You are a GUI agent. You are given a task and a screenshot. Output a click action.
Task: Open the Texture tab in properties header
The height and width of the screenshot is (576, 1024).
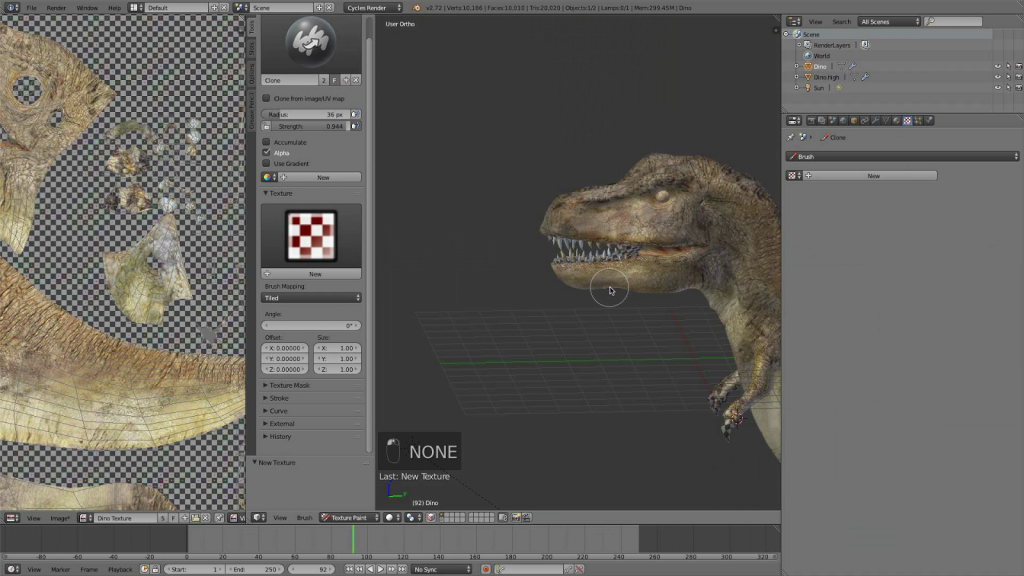coord(907,121)
